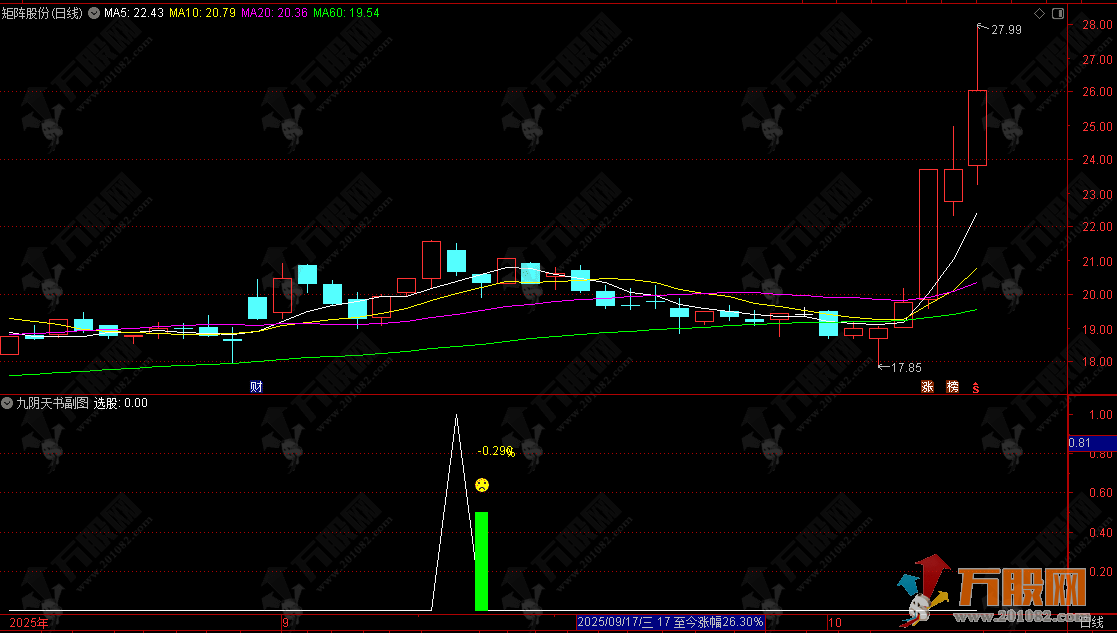Click the 2025年 date axis label

(x=29, y=623)
